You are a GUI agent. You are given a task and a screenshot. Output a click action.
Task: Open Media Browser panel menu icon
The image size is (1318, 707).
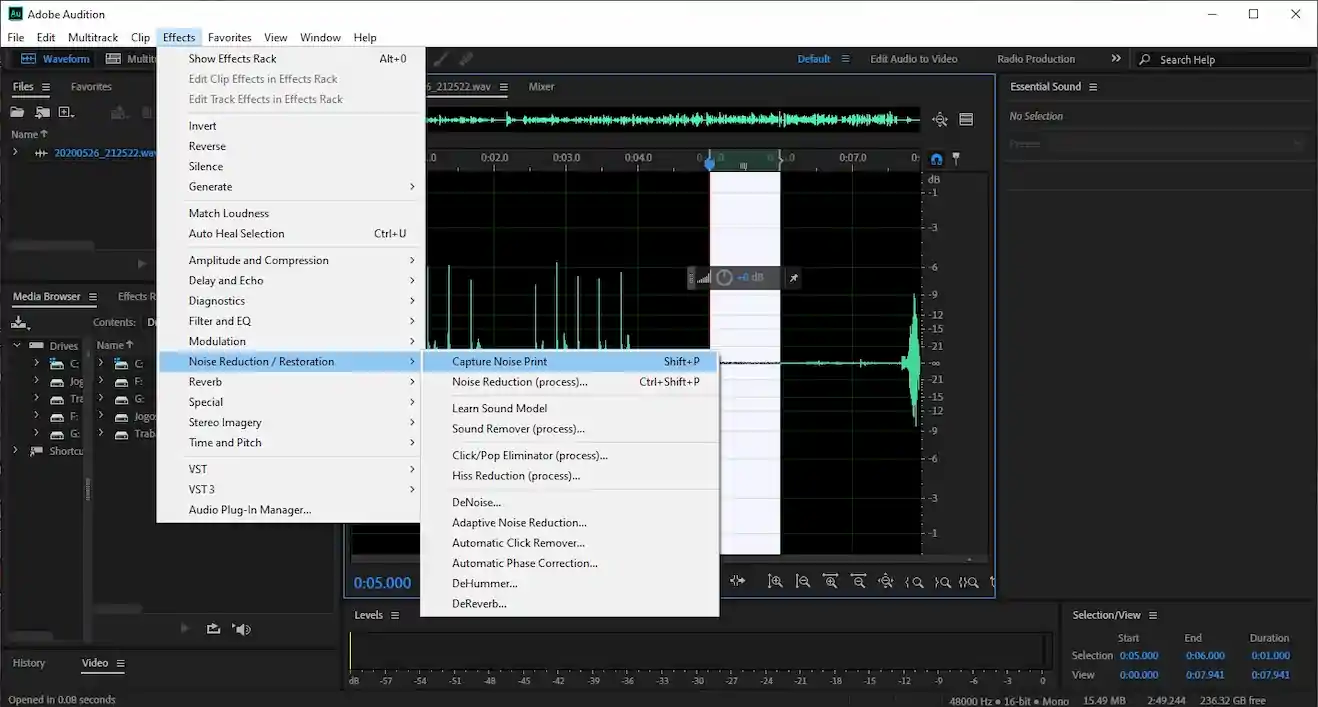pos(93,297)
